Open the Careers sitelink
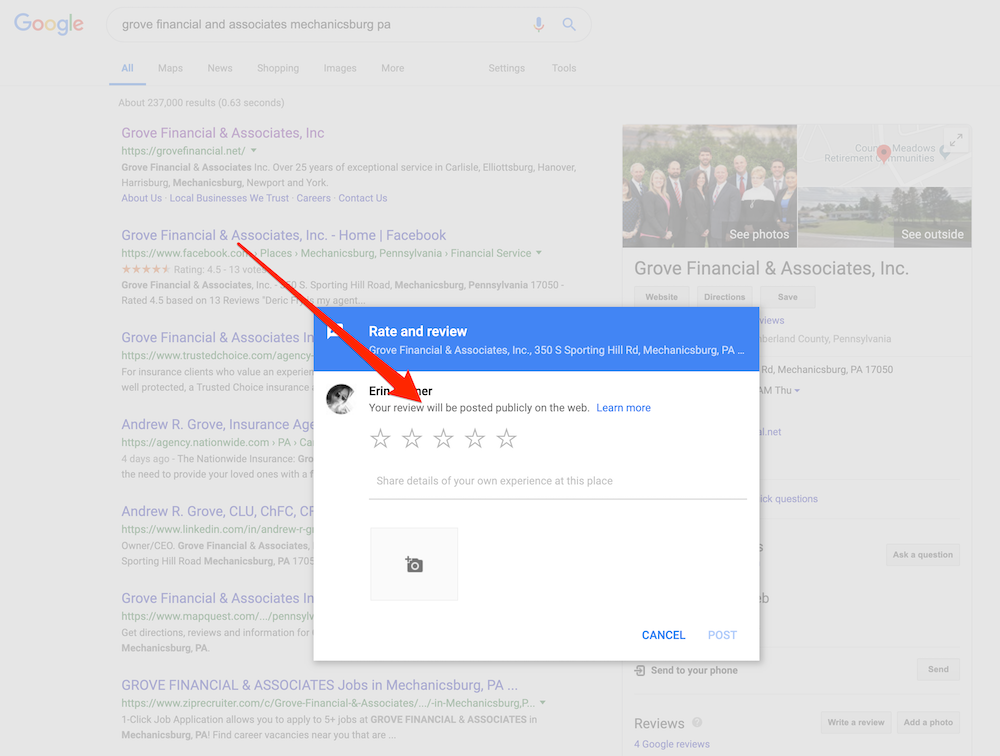Viewport: 1000px width, 756px height. 313,198
